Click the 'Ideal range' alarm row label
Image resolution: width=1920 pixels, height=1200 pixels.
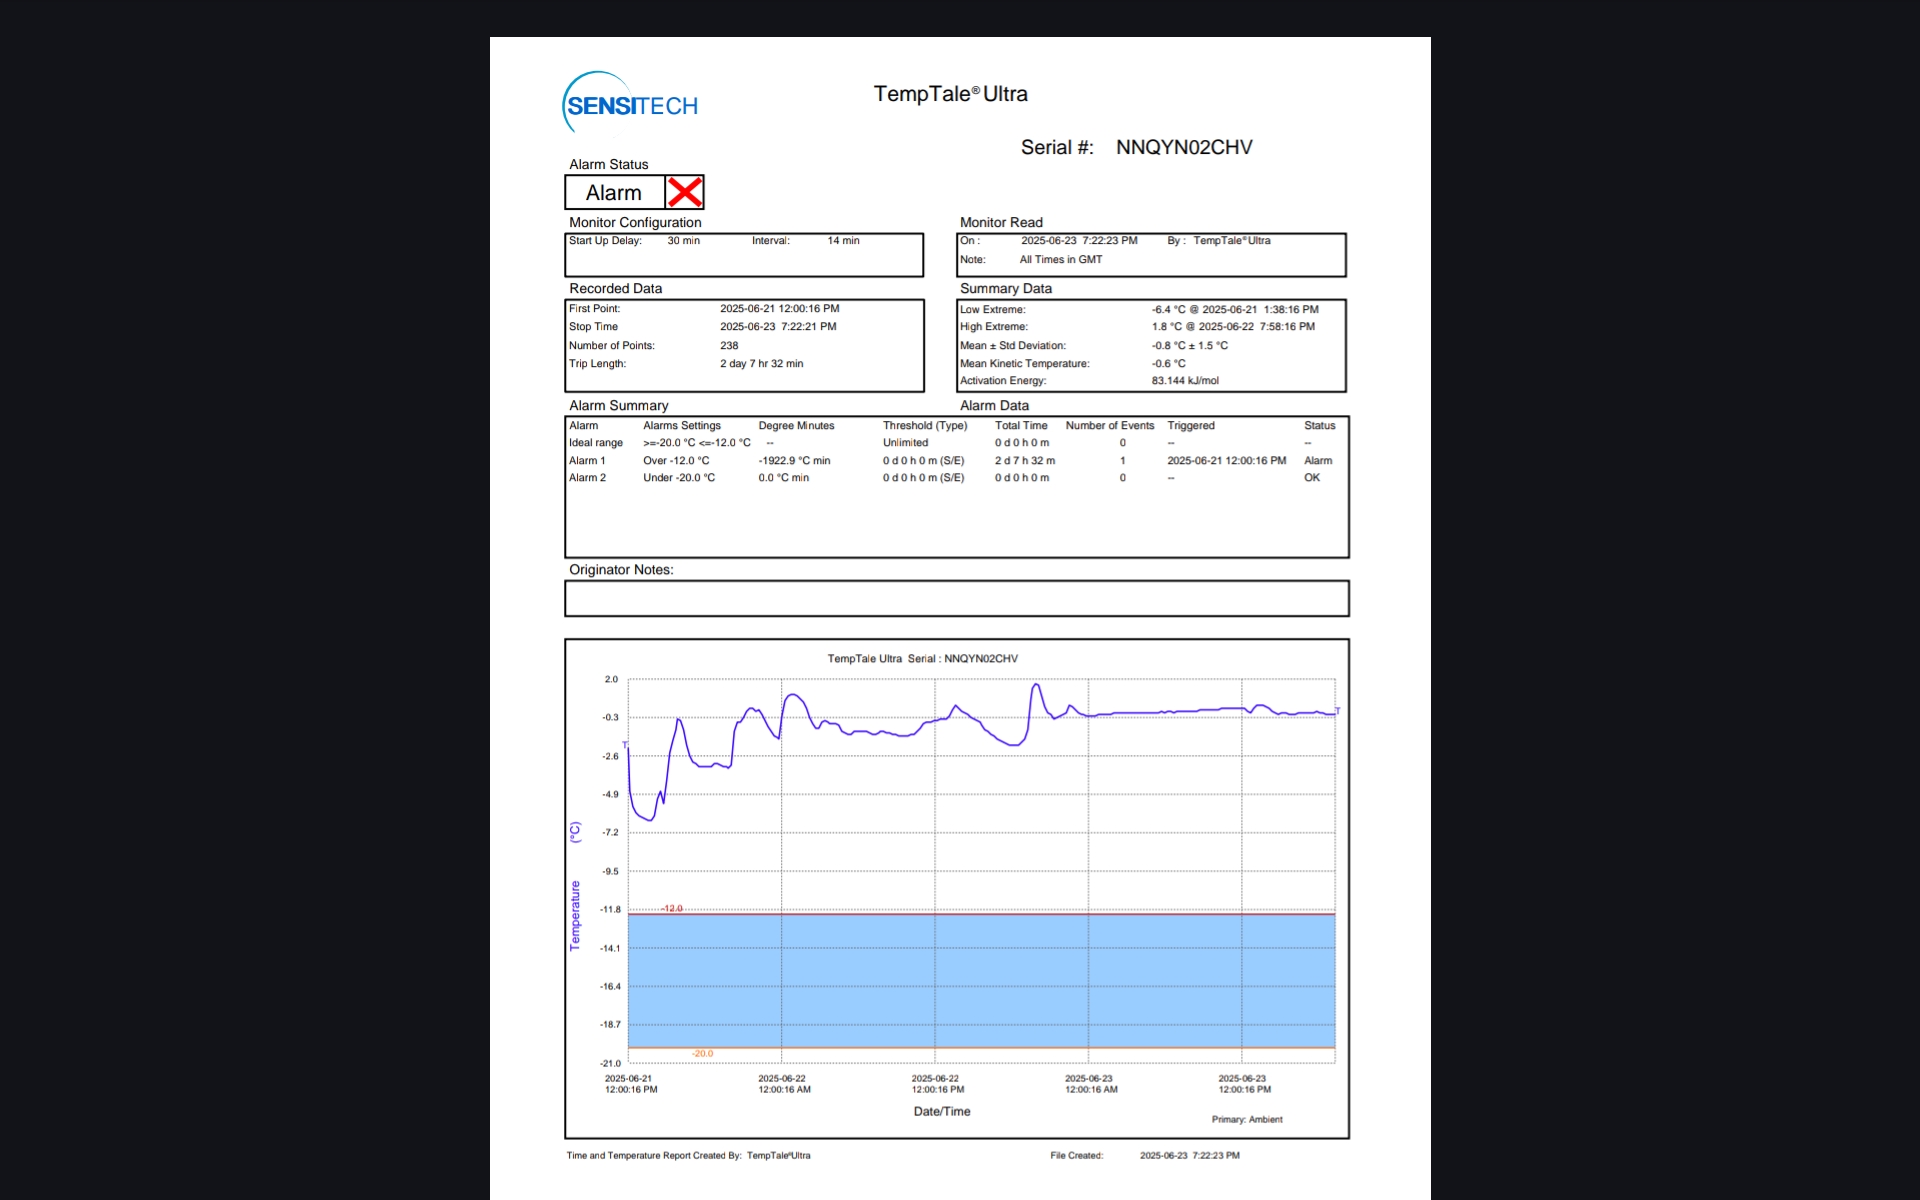[595, 443]
